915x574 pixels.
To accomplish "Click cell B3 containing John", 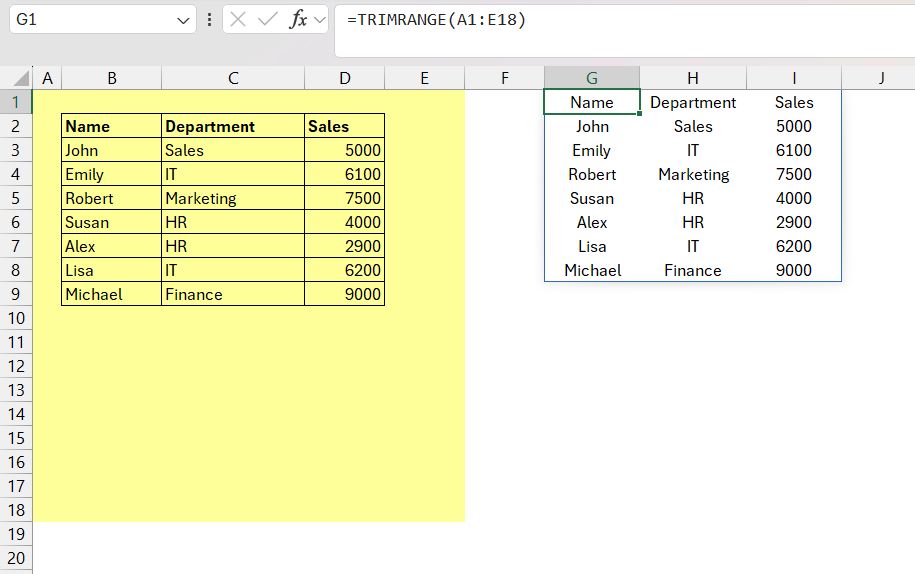I will coord(111,150).
